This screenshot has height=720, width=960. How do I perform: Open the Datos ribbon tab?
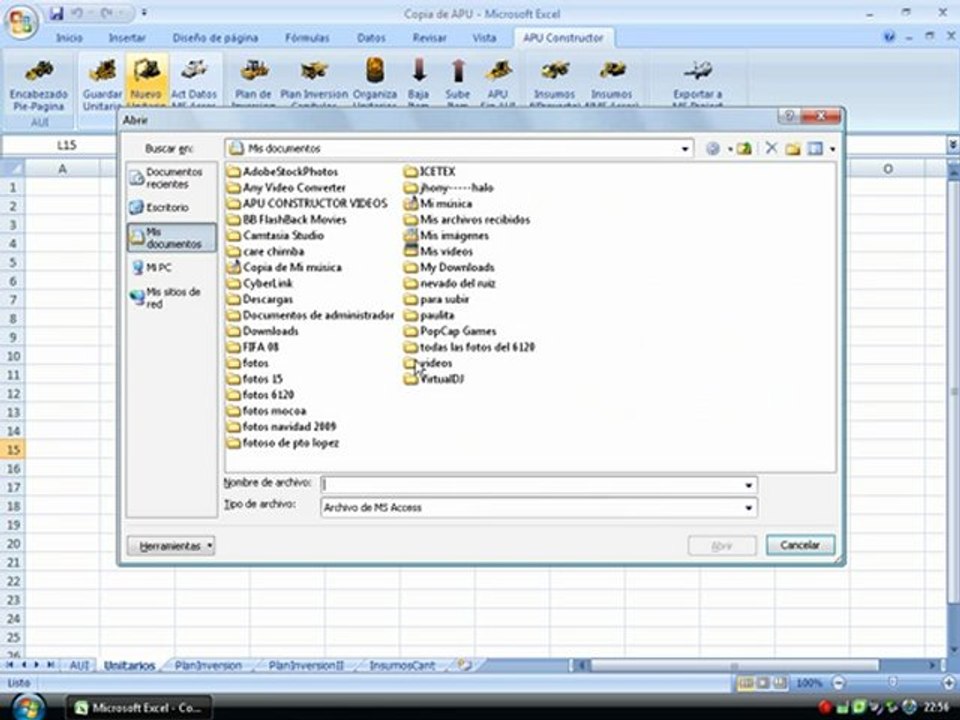coord(371,38)
